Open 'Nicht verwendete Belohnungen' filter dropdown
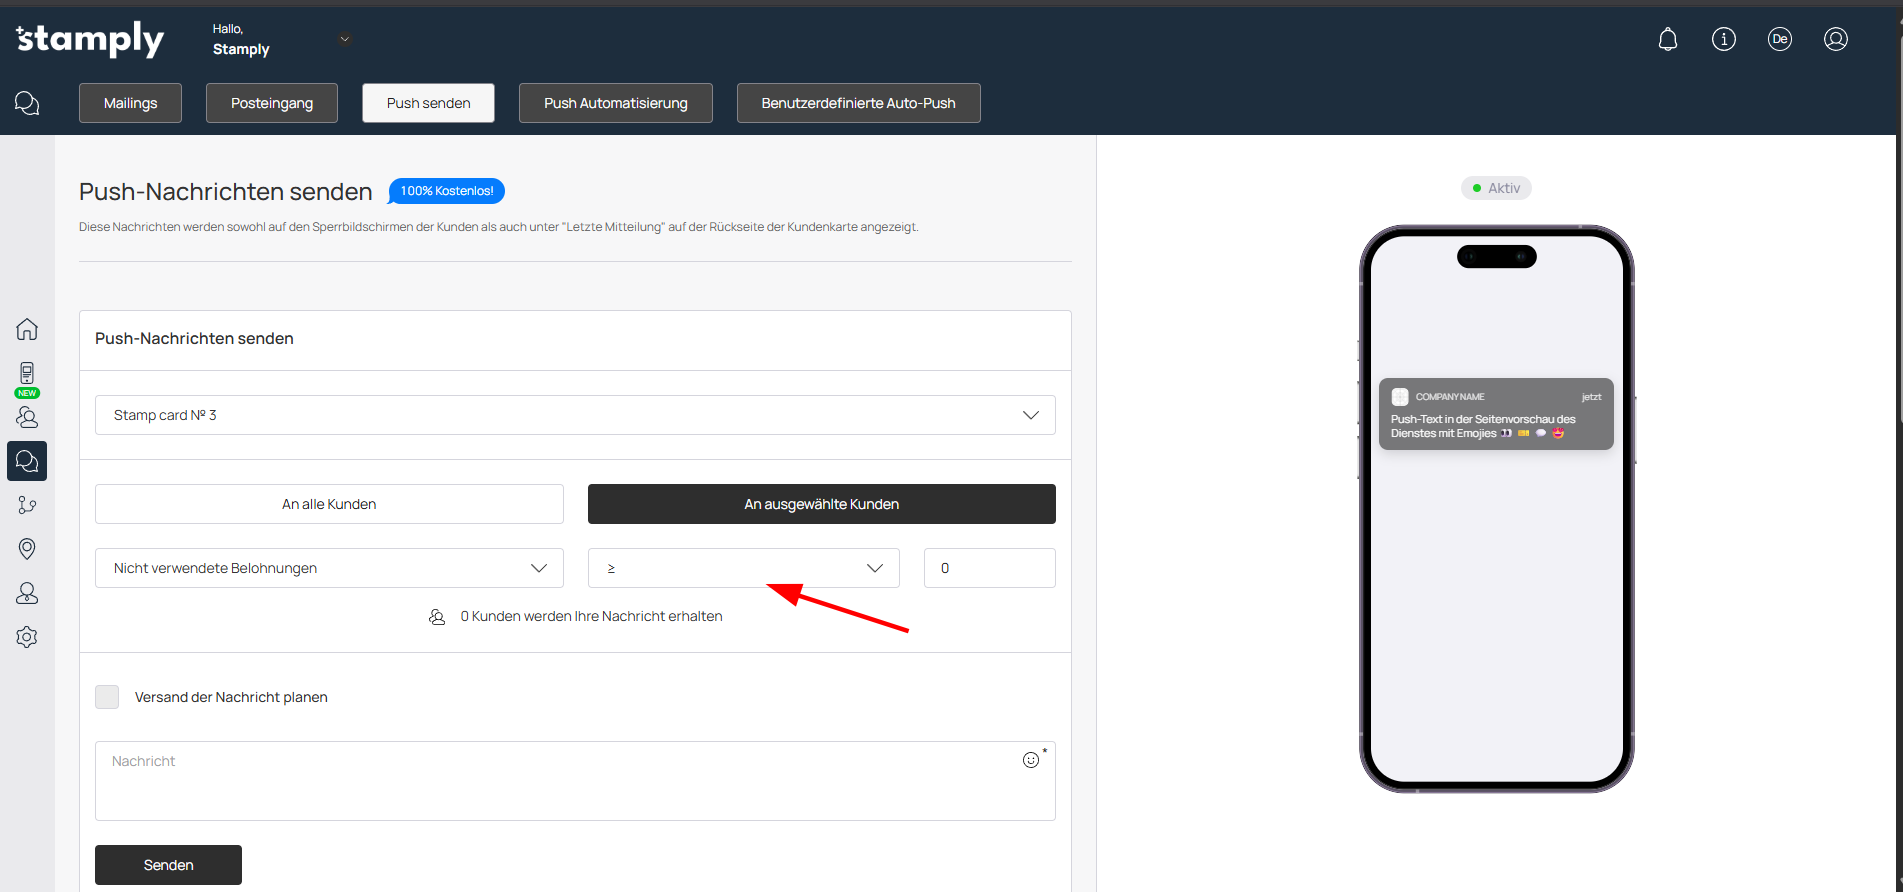Image resolution: width=1903 pixels, height=892 pixels. pyautogui.click(x=329, y=568)
